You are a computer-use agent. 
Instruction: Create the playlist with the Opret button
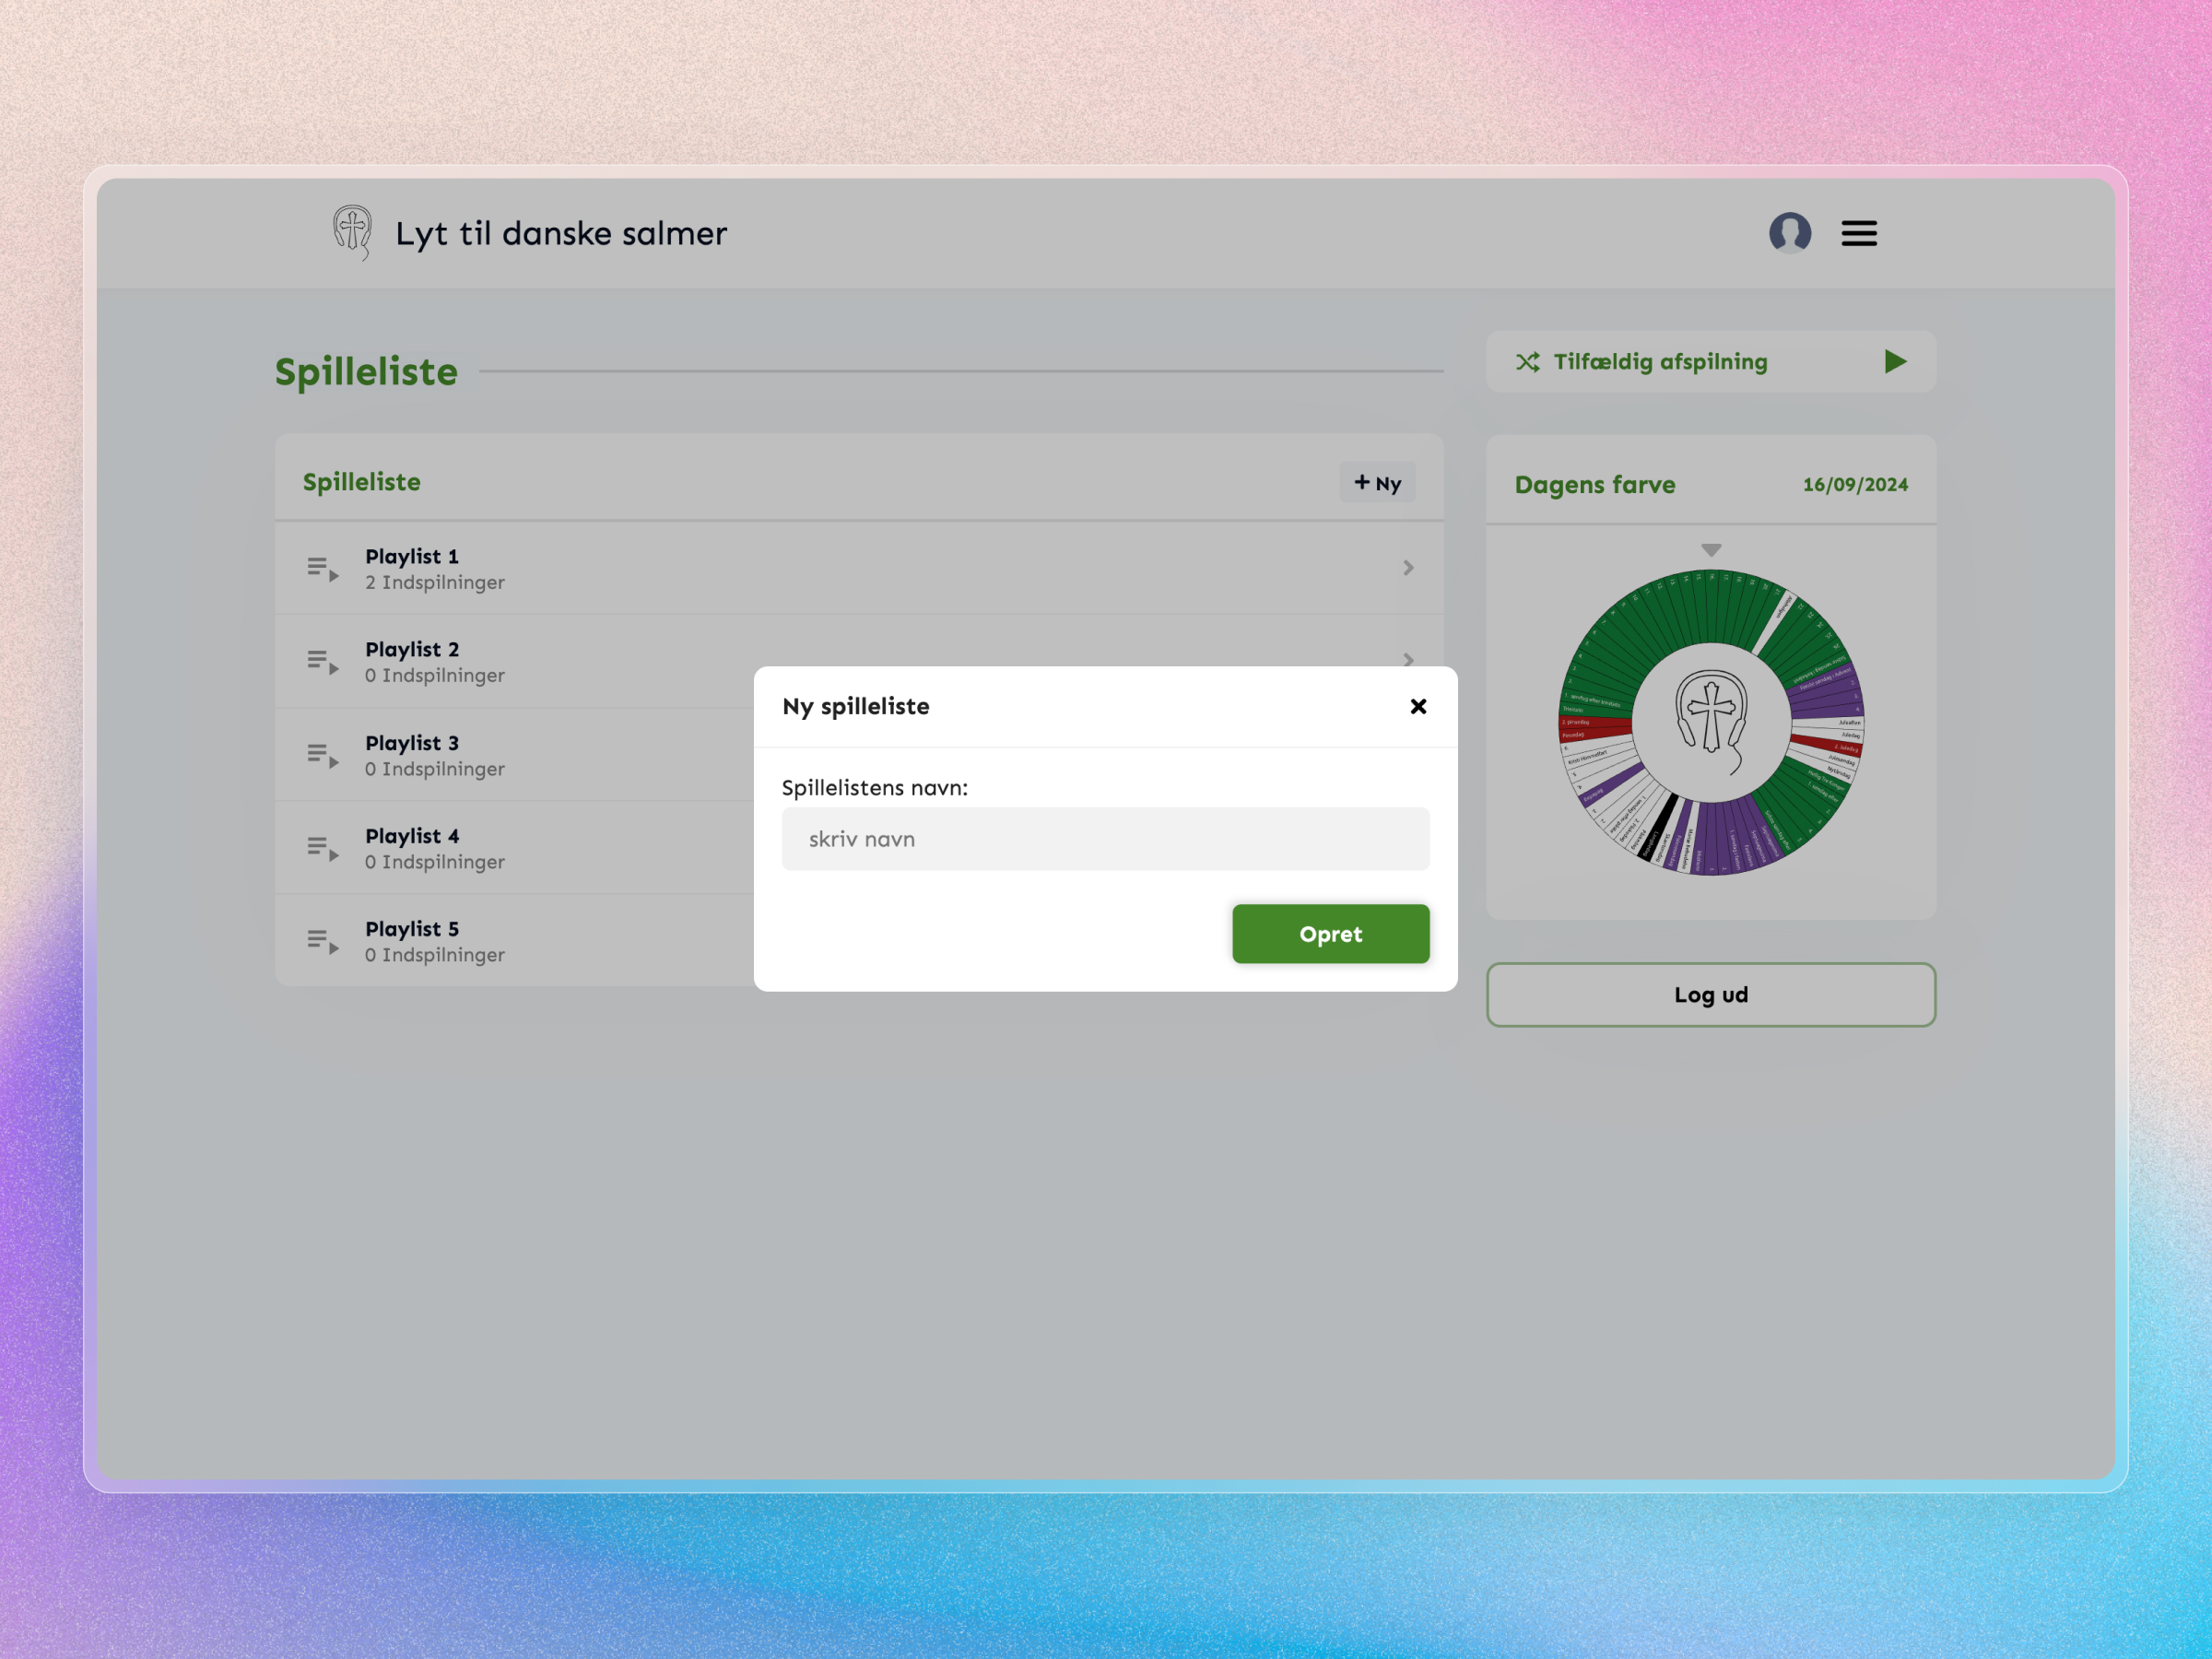click(x=1330, y=933)
